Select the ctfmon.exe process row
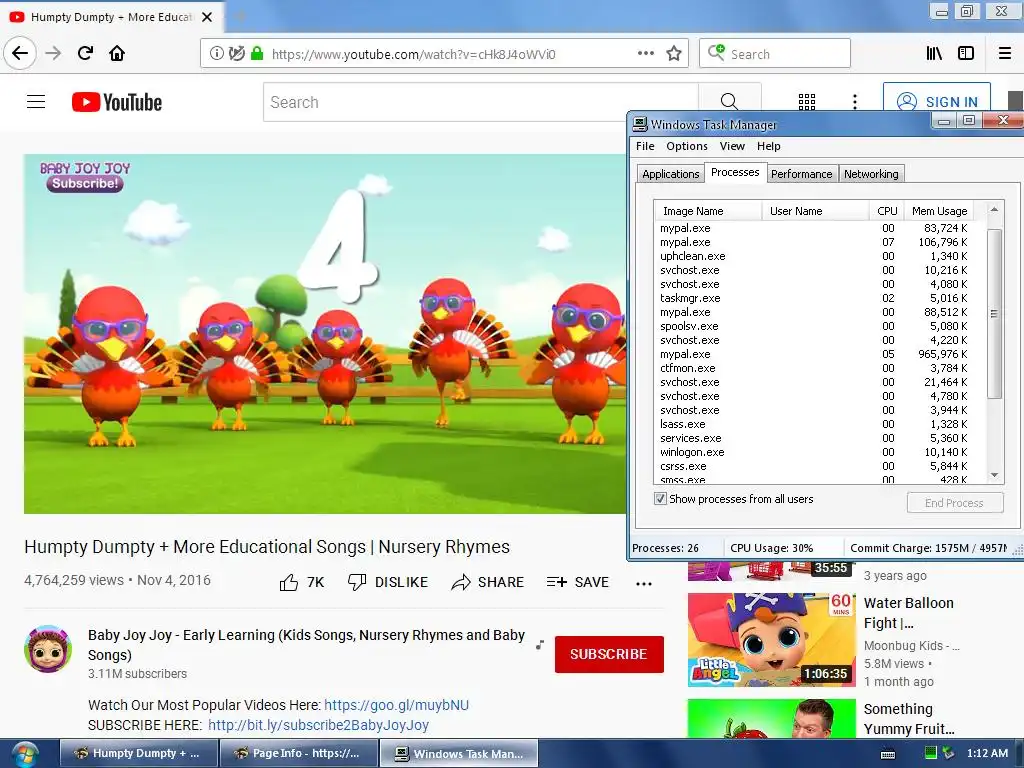This screenshot has height=768, width=1024. coord(814,368)
